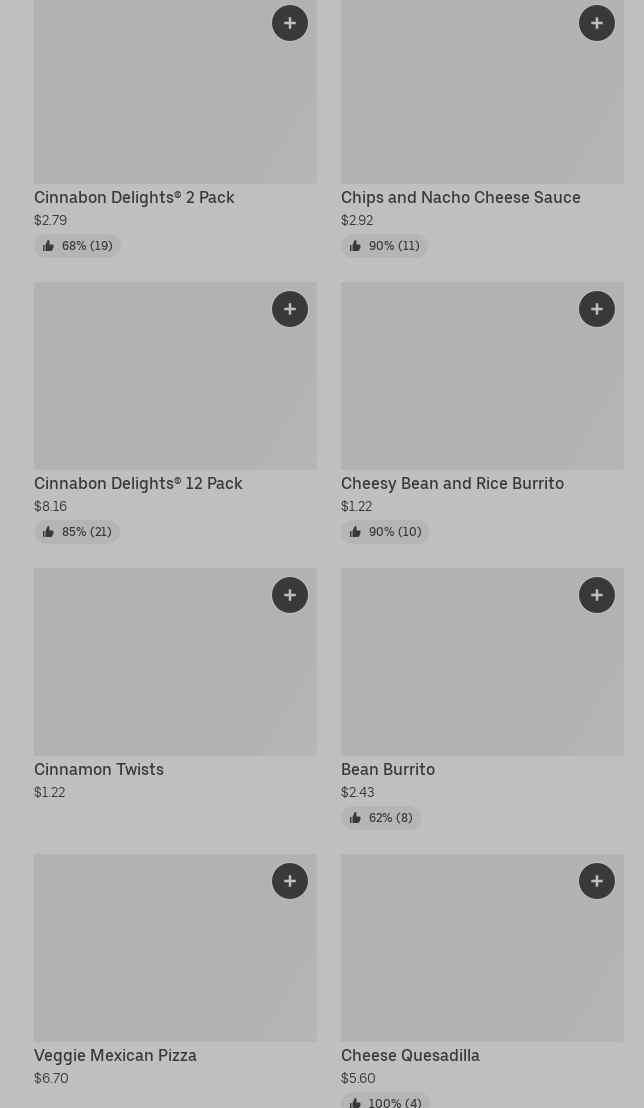Viewport: 644px width, 1108px height.
Task: Click the Bean Burrito item name
Action: (x=388, y=769)
